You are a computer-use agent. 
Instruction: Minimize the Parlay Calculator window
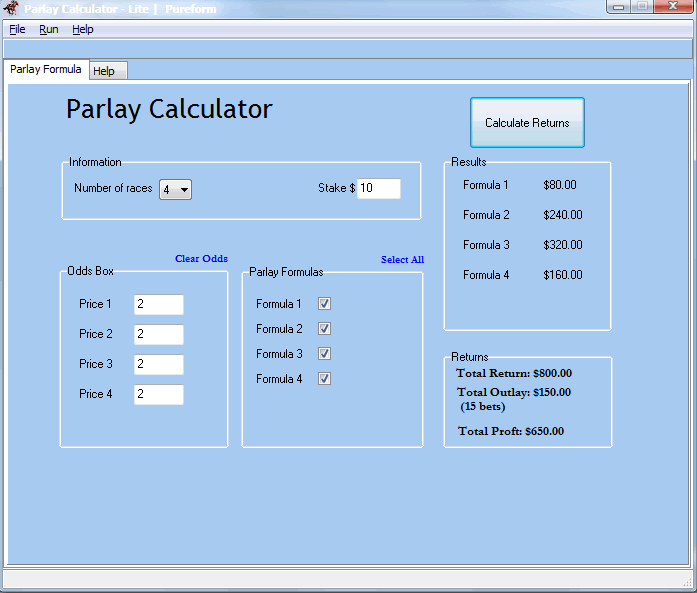coord(620,7)
